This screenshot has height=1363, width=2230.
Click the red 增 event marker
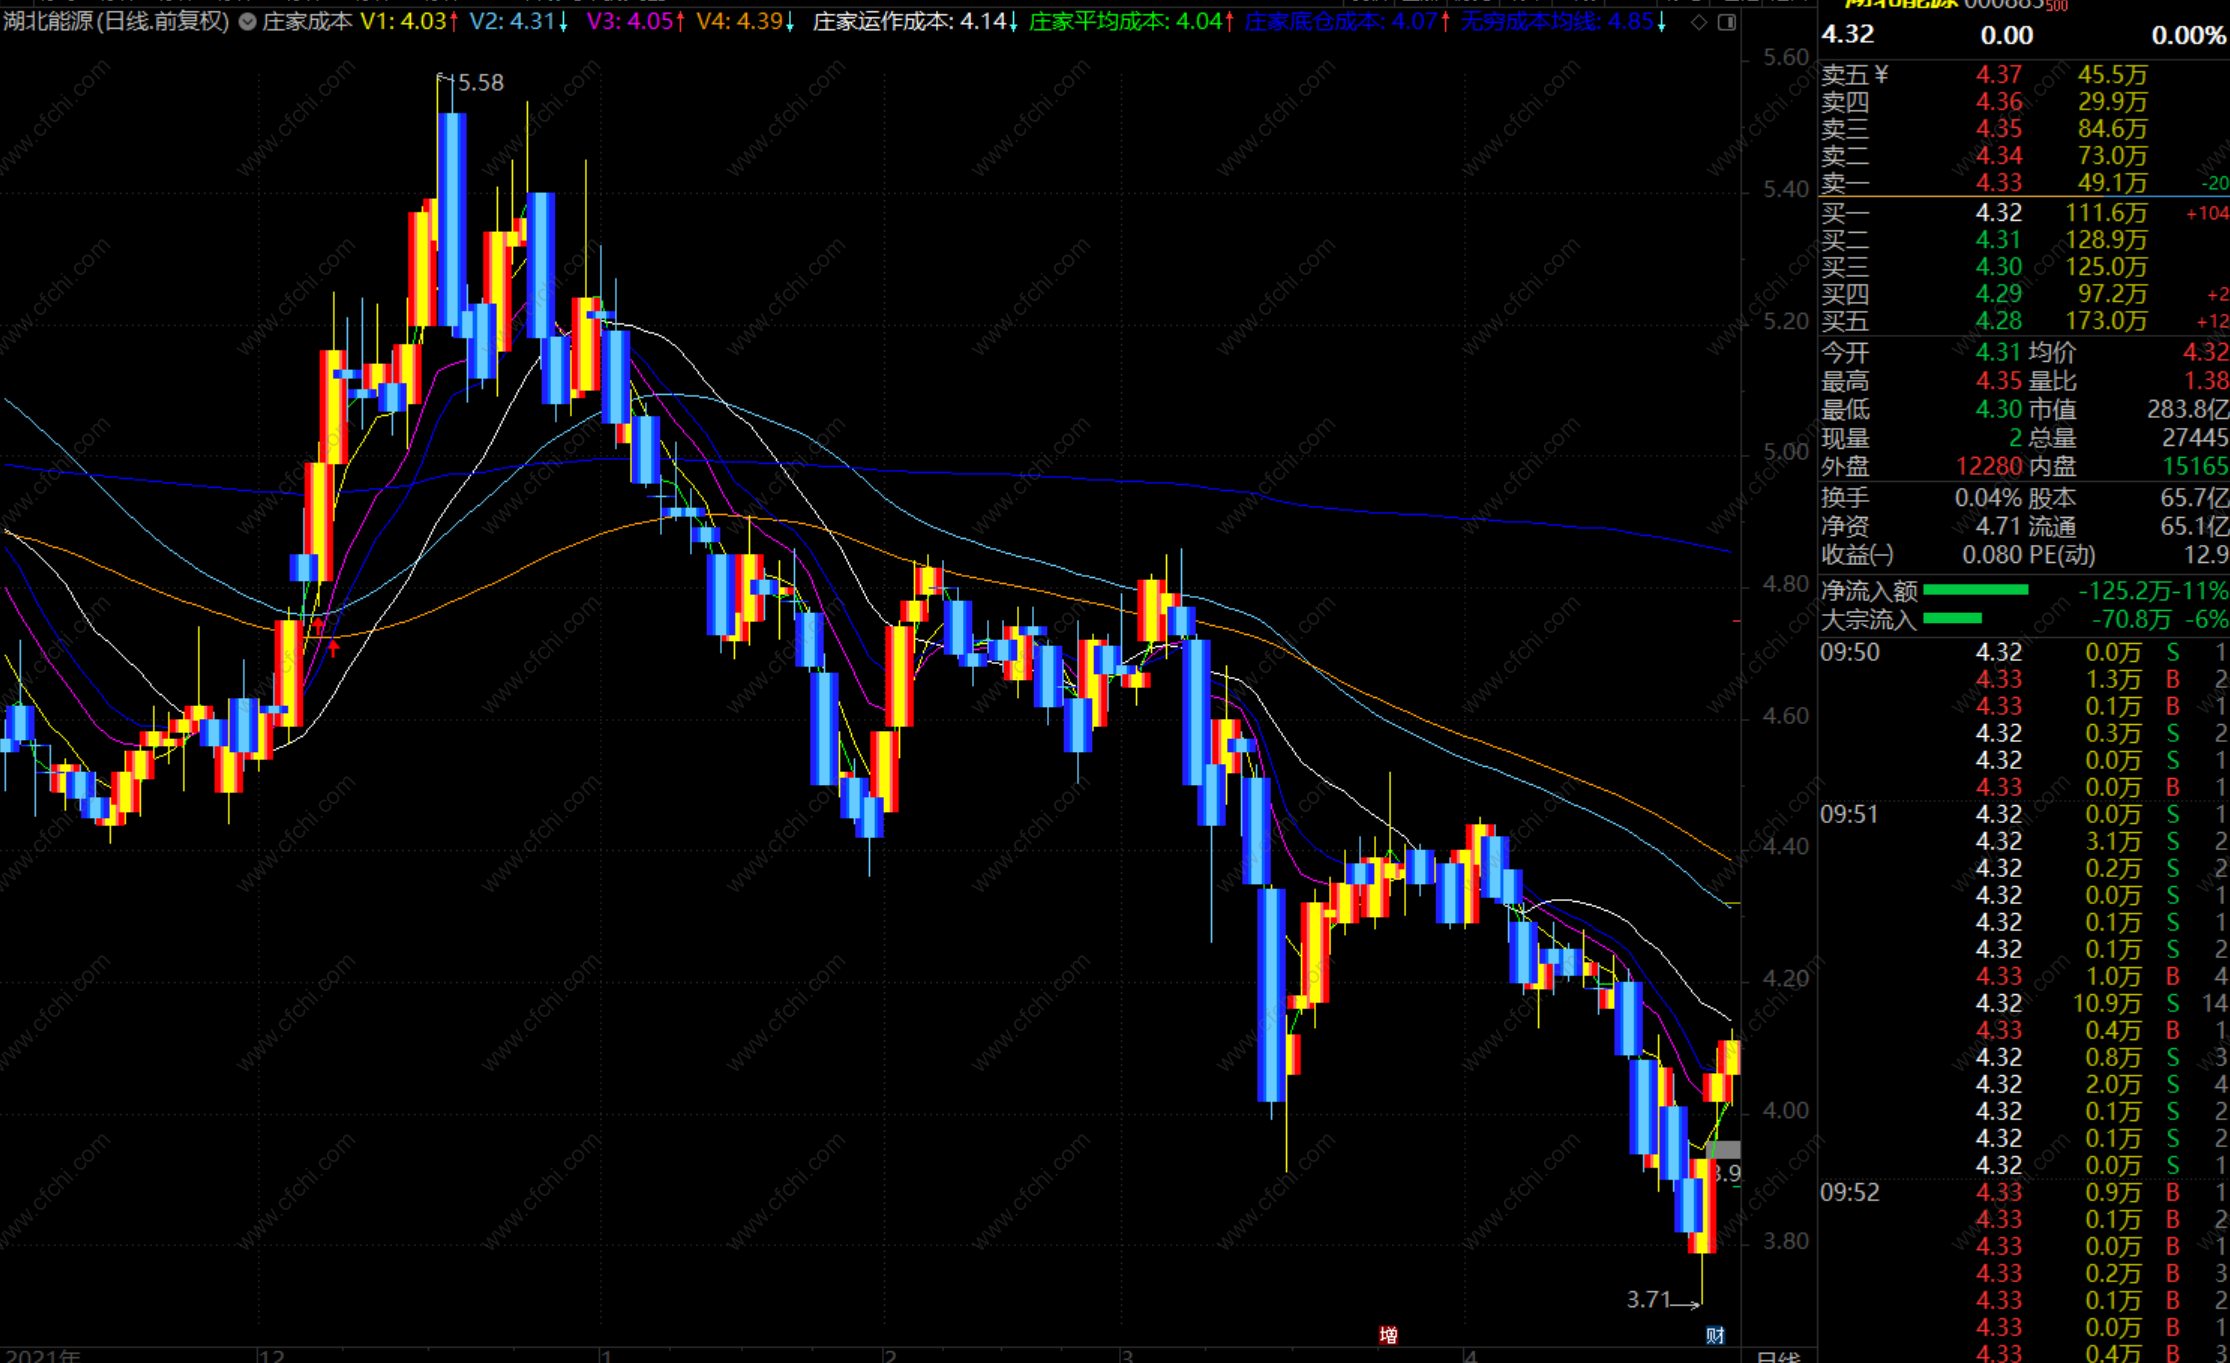(x=1388, y=1335)
